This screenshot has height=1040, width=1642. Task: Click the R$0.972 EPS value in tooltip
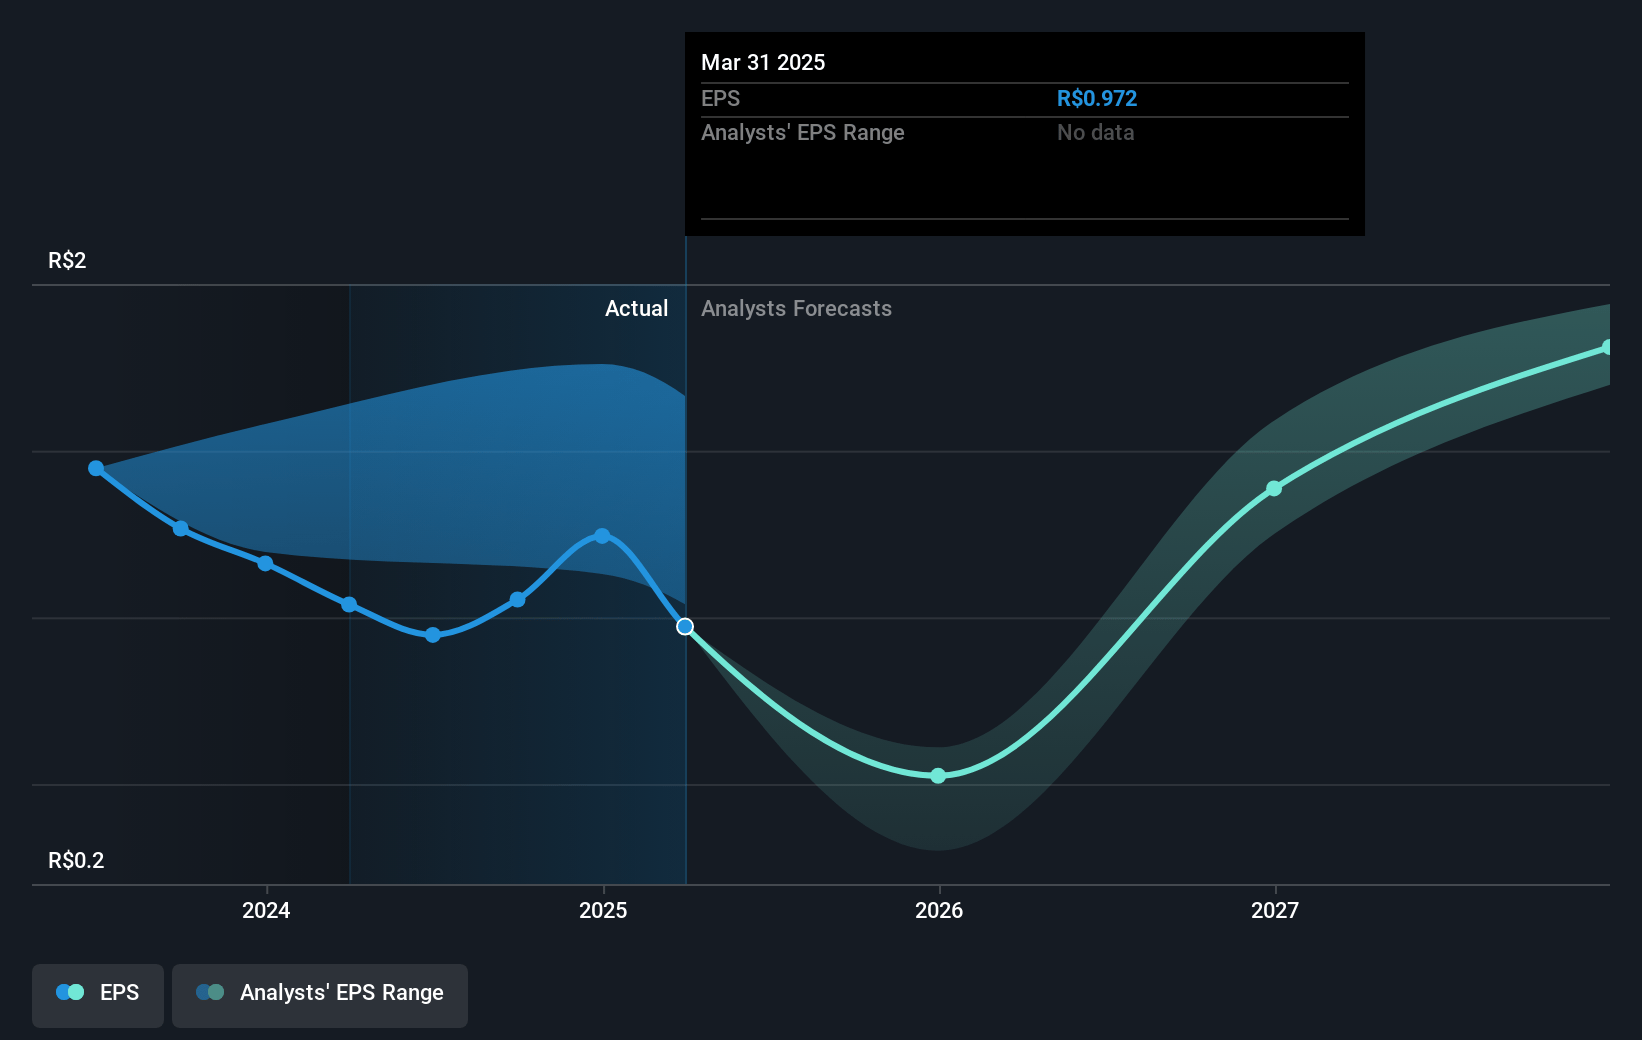1097,99
